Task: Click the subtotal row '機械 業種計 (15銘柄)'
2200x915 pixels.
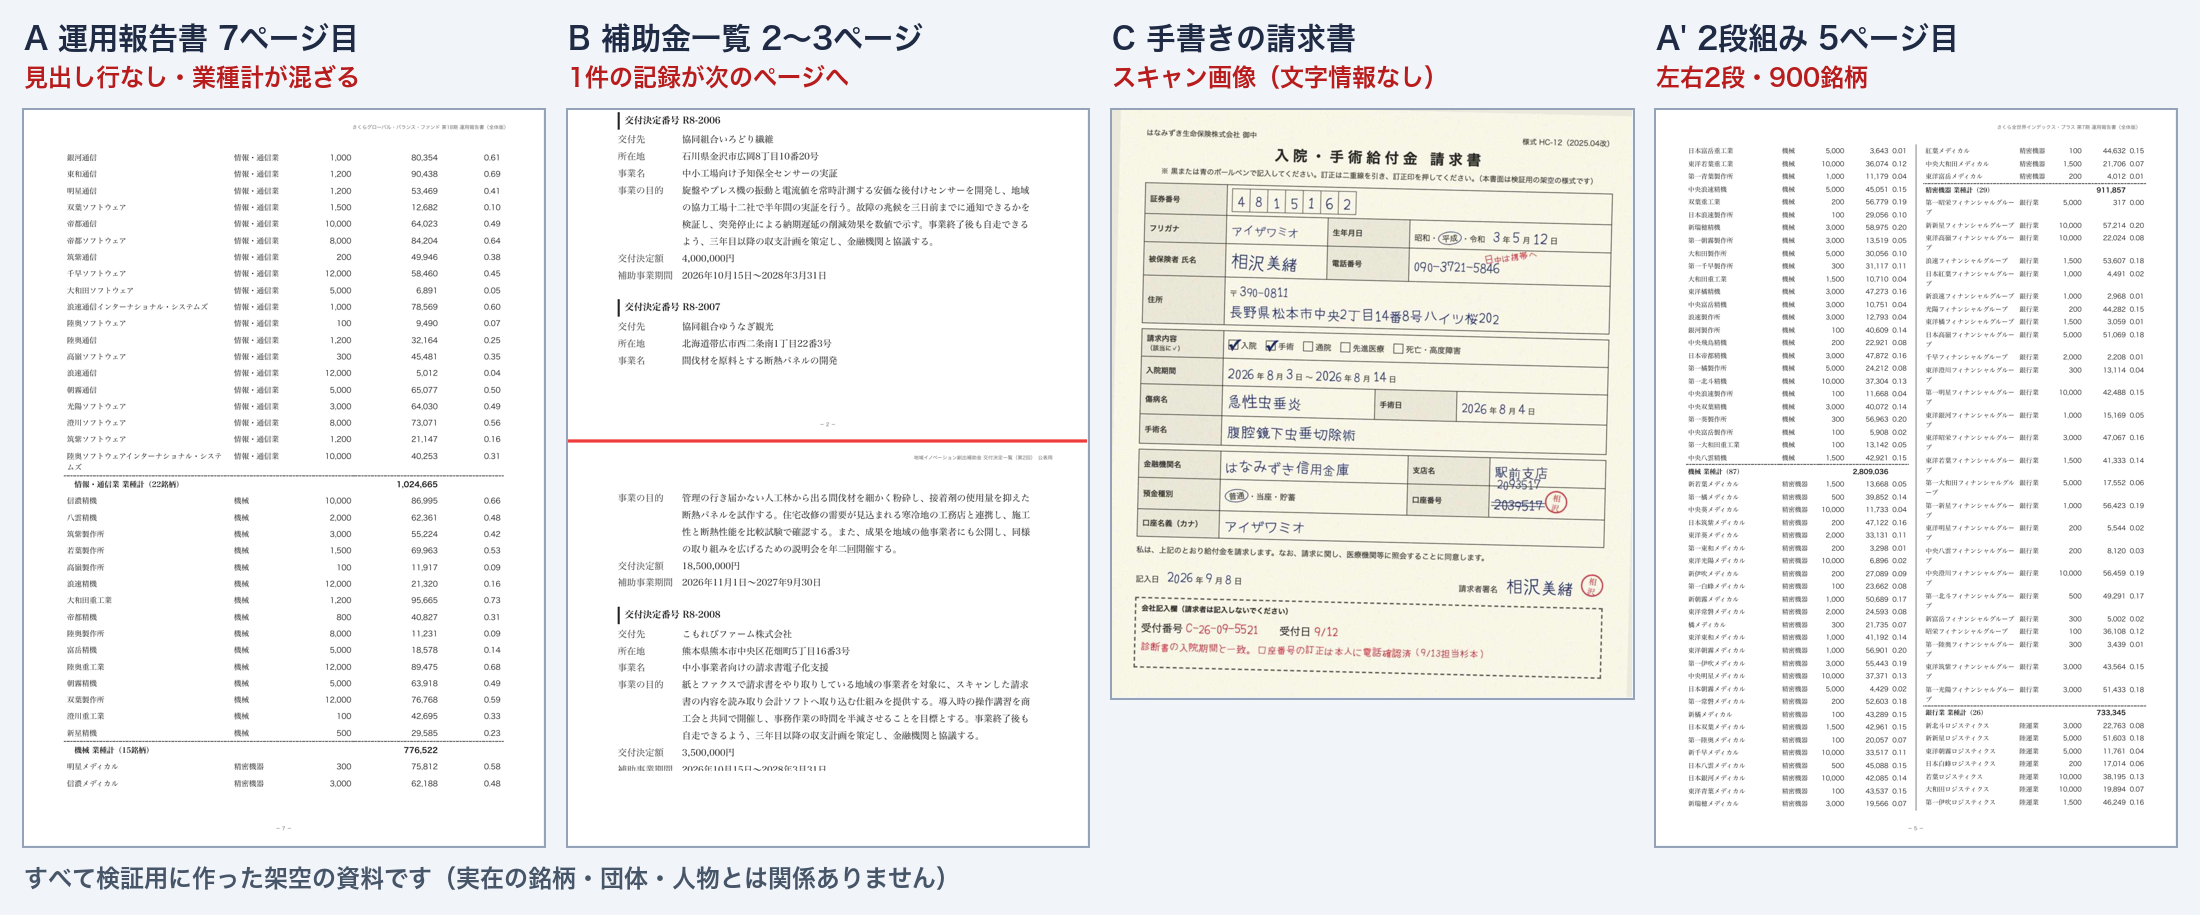Action: (284, 750)
